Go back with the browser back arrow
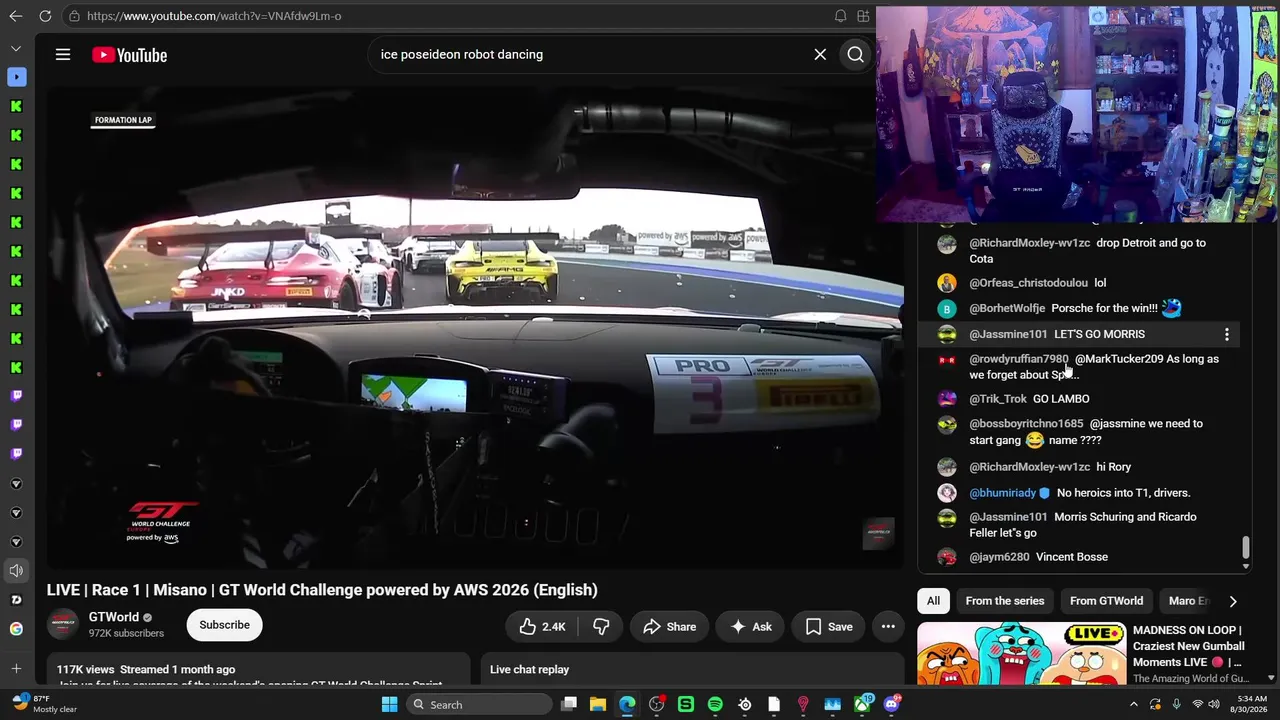This screenshot has height=720, width=1280. tap(16, 16)
